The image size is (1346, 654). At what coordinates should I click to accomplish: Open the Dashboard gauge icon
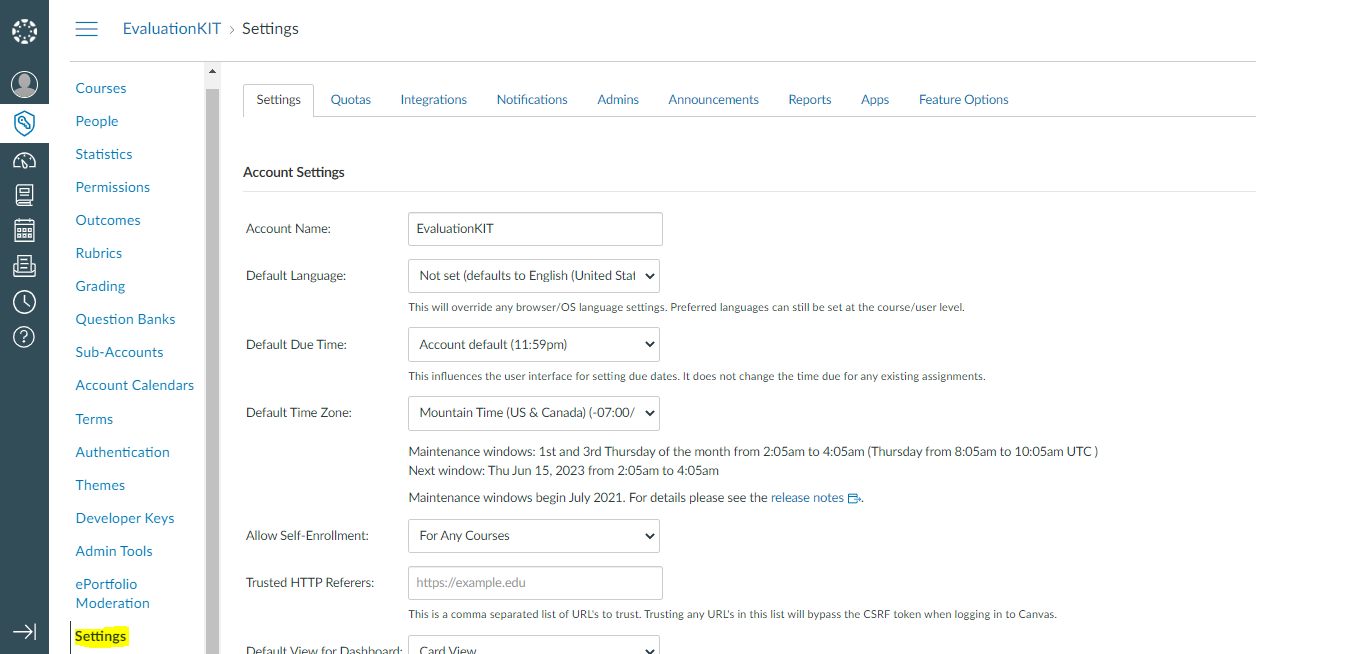pos(24,158)
